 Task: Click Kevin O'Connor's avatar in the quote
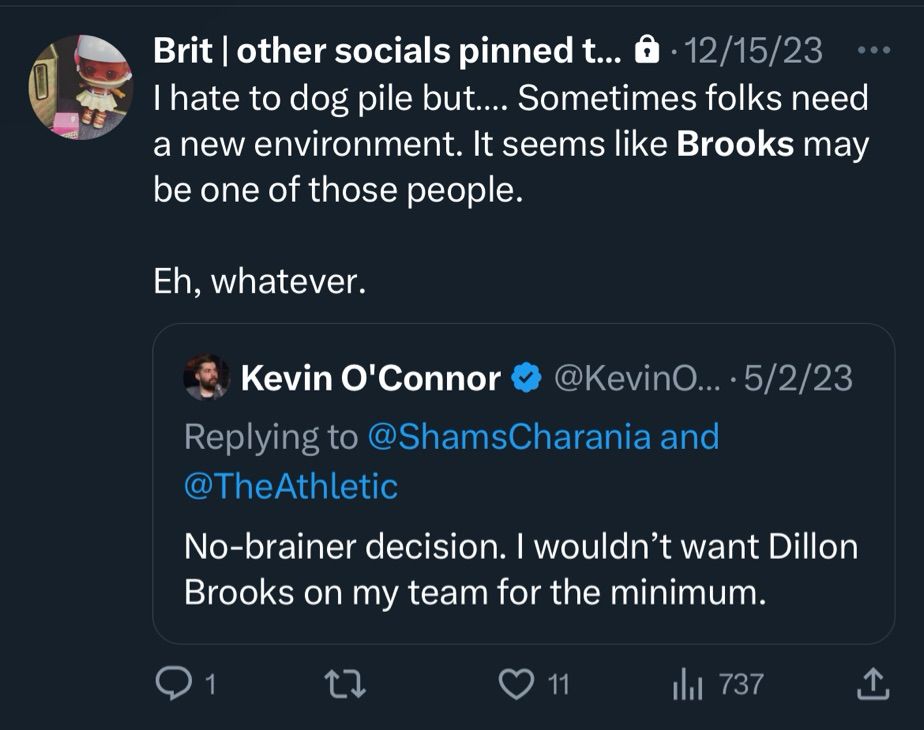point(205,378)
